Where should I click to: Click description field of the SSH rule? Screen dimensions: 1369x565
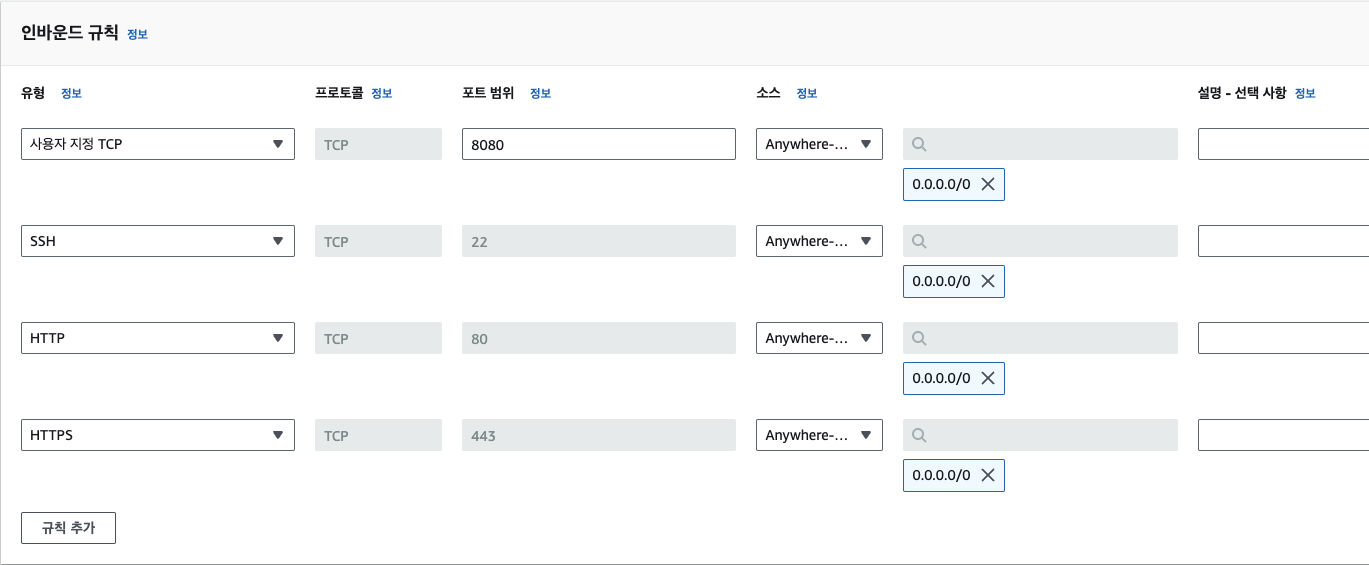pyautogui.click(x=1283, y=241)
